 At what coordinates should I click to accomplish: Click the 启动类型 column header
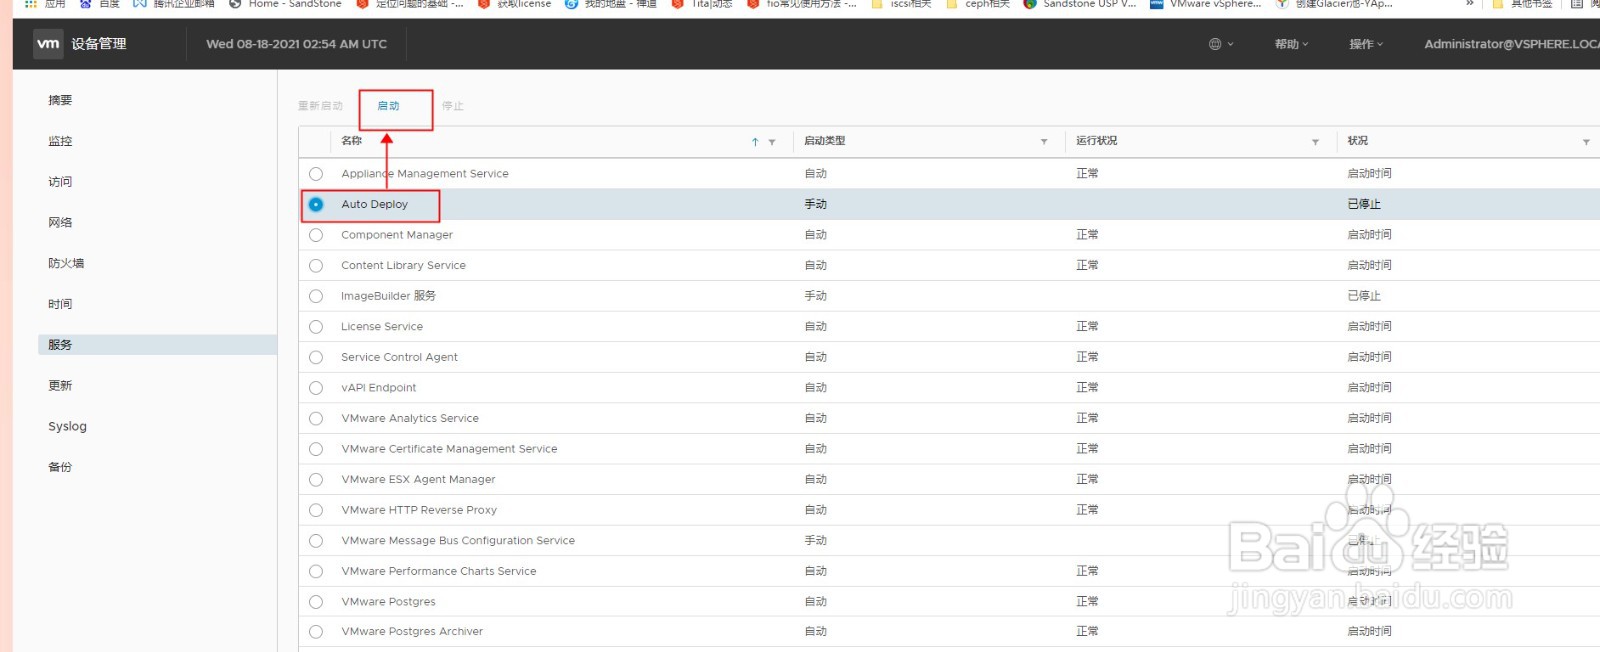(x=825, y=141)
